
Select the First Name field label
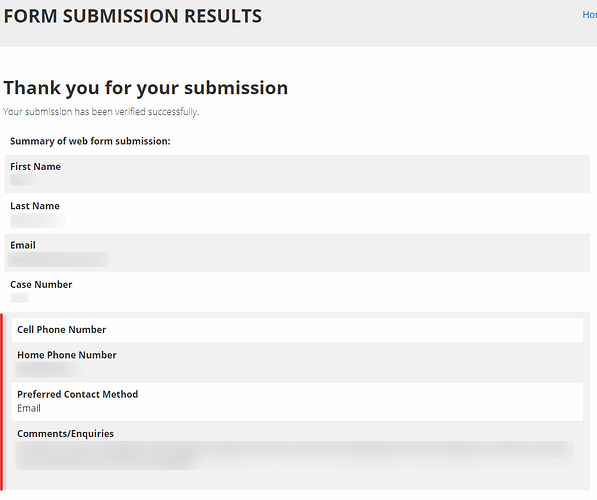(35, 166)
